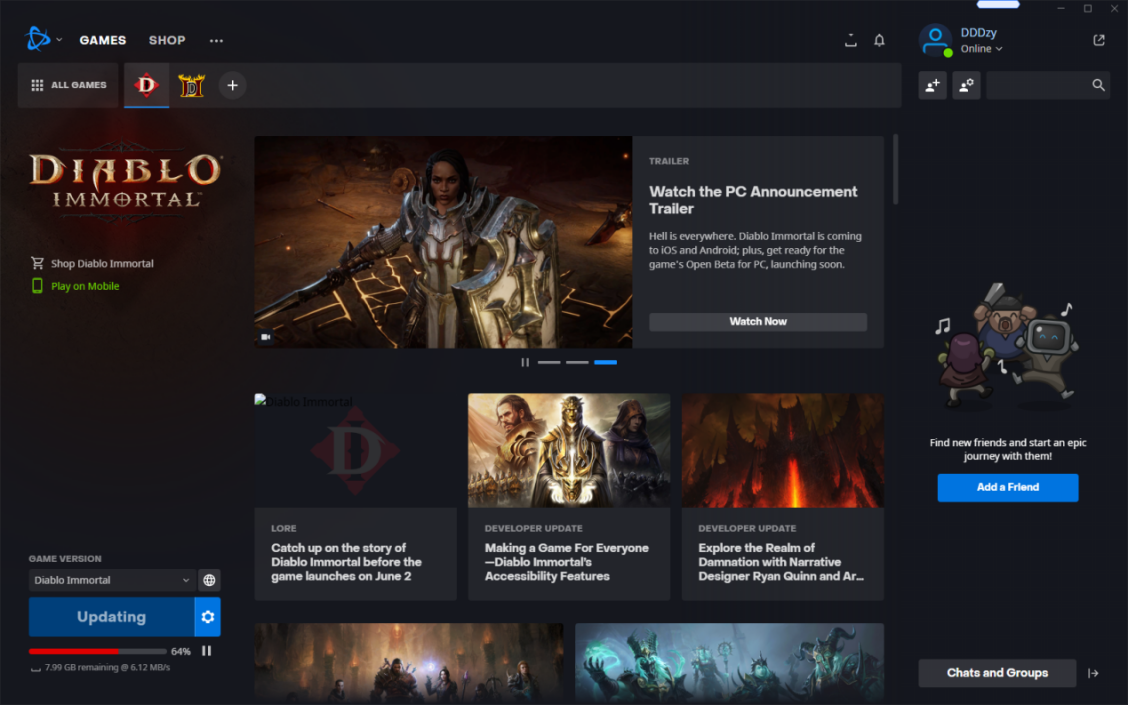This screenshot has width=1128, height=705.
Task: Switch to the Diablo II game icon
Action: tap(191, 86)
